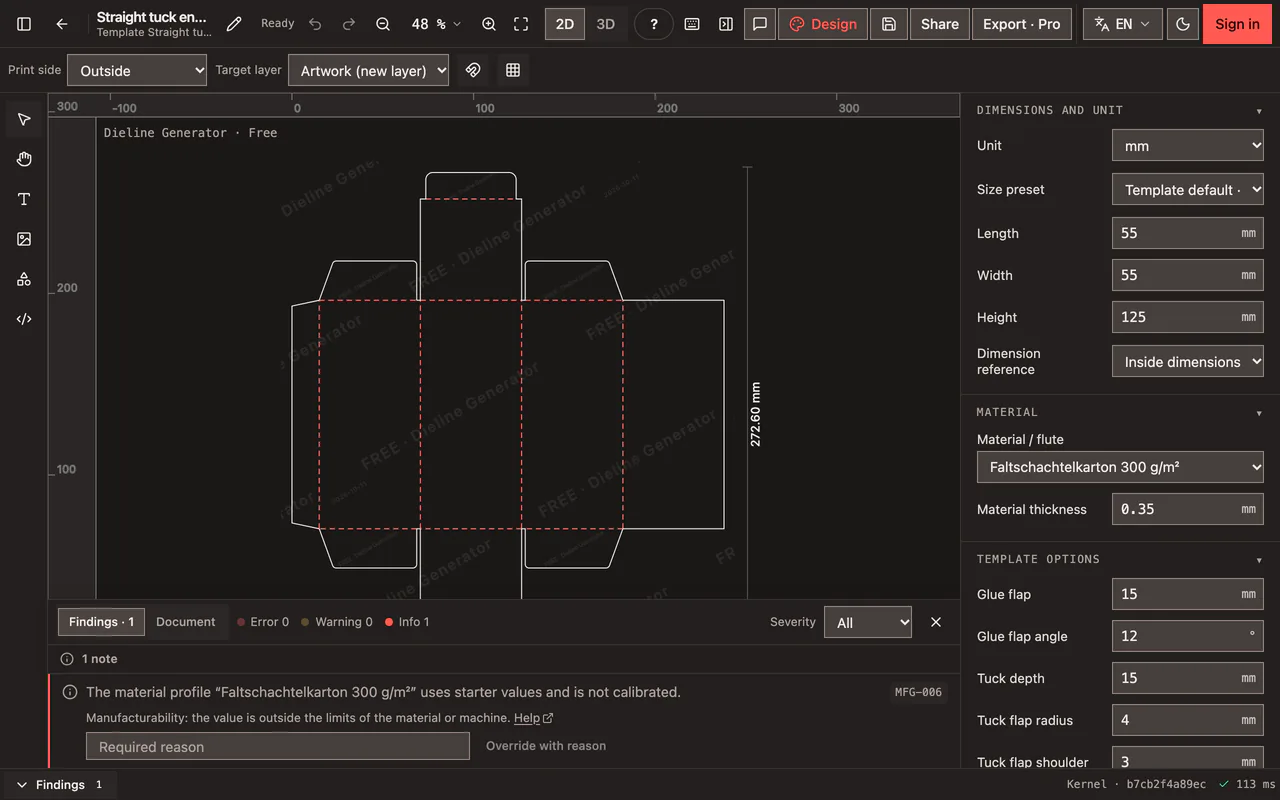
Task: Open the Unit dropdown
Action: coord(1188,145)
